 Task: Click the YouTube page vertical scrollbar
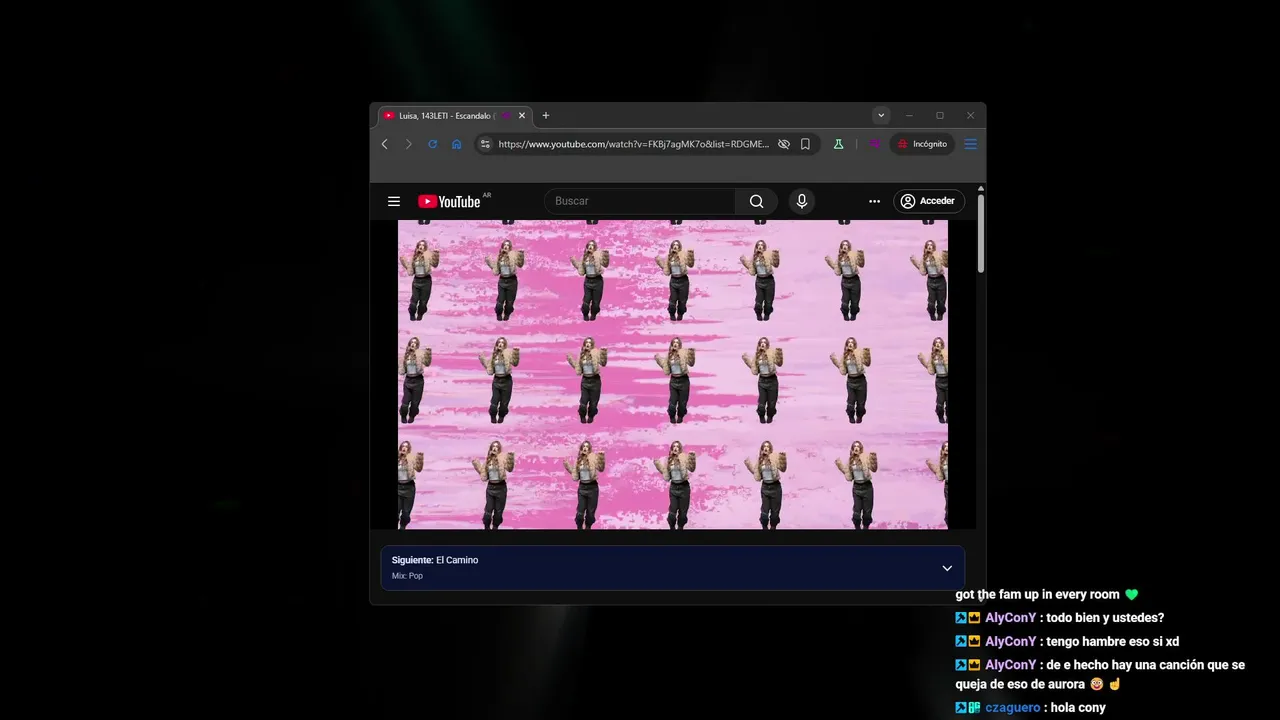click(x=981, y=234)
